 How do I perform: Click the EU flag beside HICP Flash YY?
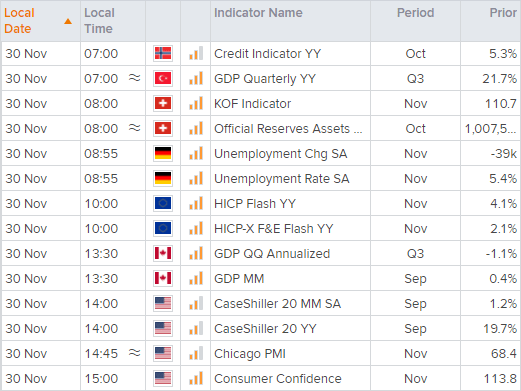point(163,204)
